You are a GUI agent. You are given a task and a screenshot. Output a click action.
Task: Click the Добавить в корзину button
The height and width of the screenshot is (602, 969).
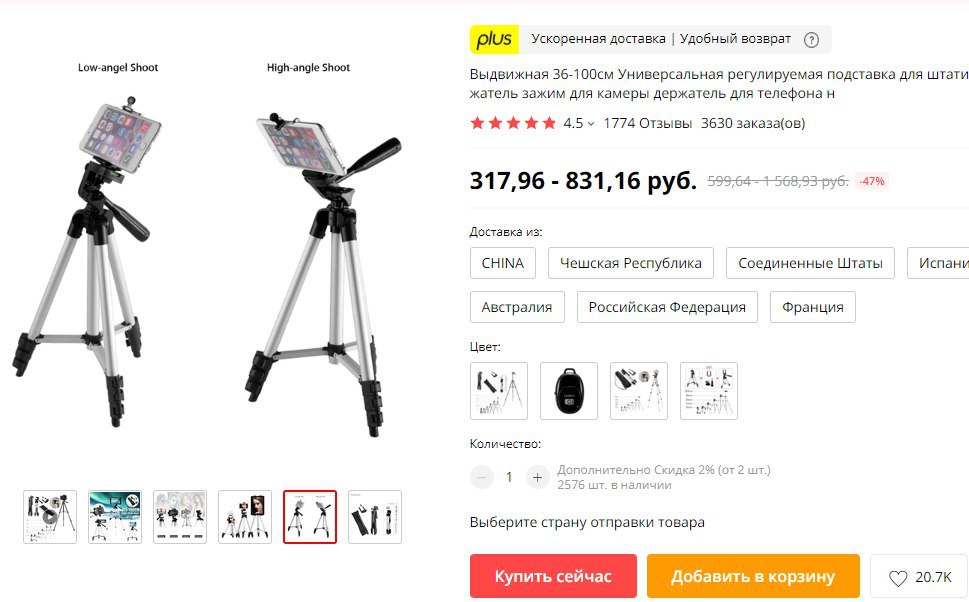[753, 576]
